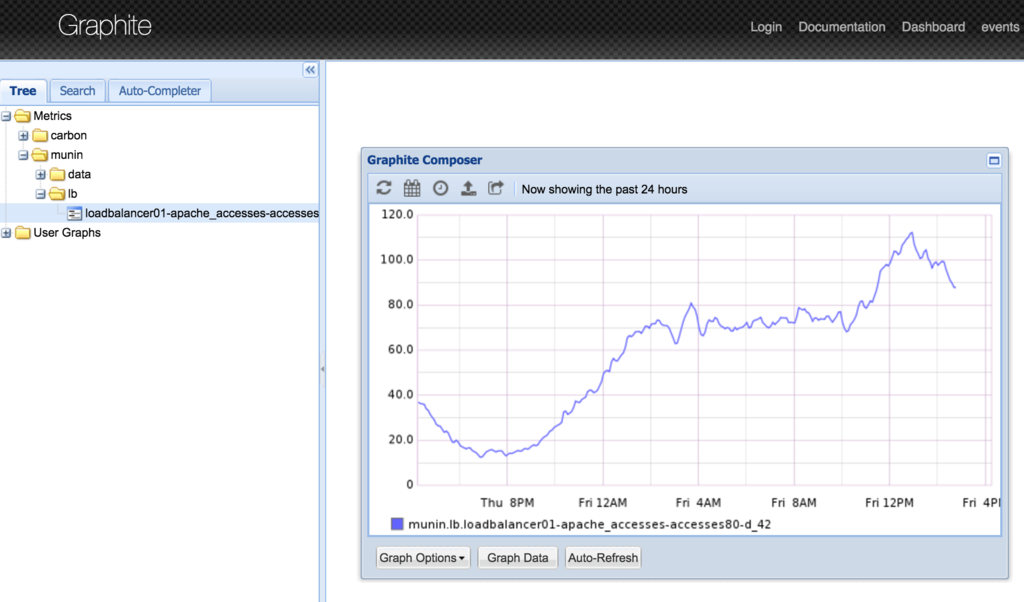Click the lb folder icon
Viewport: 1024px width, 602px height.
[x=57, y=194]
